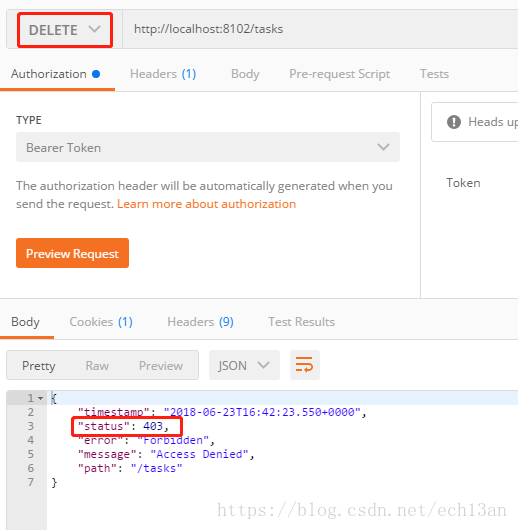Viewport: 518px width, 530px height.
Task: Switch to the Authorization tab
Action: pyautogui.click(x=55, y=74)
